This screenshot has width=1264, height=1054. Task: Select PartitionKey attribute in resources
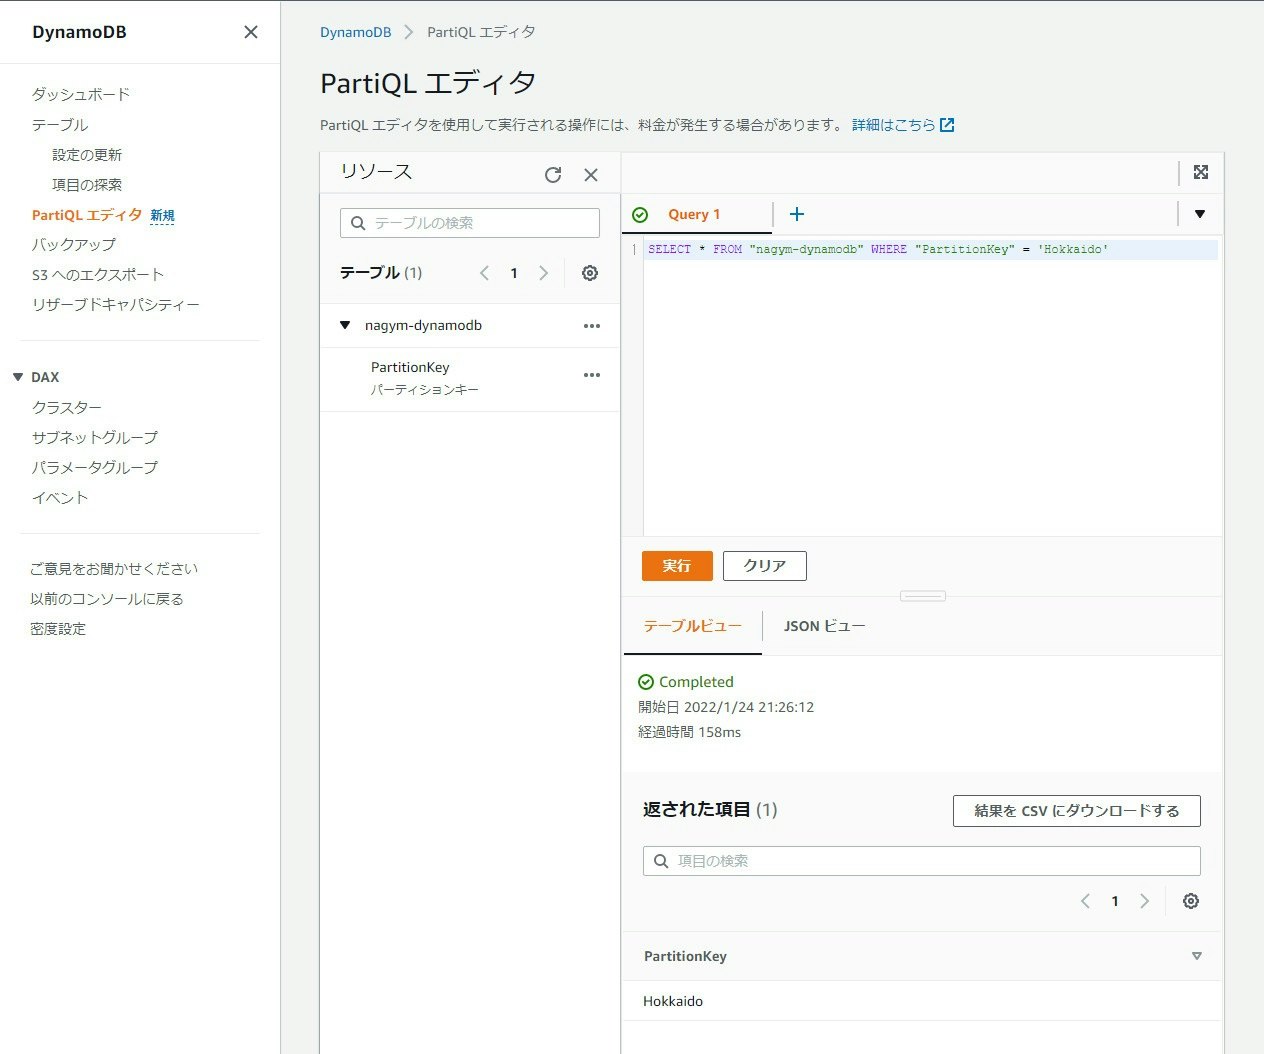(x=410, y=367)
